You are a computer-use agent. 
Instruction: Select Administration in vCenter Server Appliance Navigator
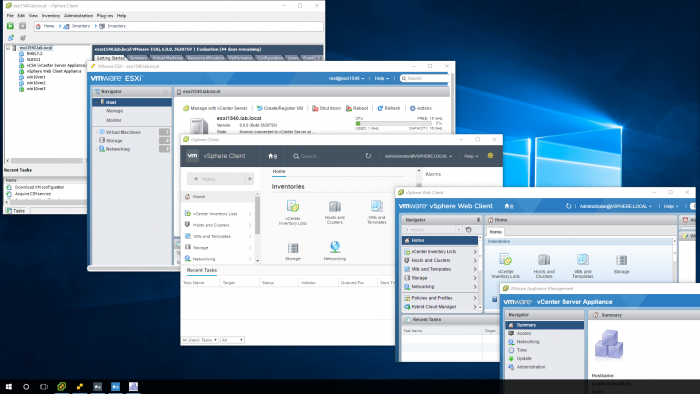(531, 367)
